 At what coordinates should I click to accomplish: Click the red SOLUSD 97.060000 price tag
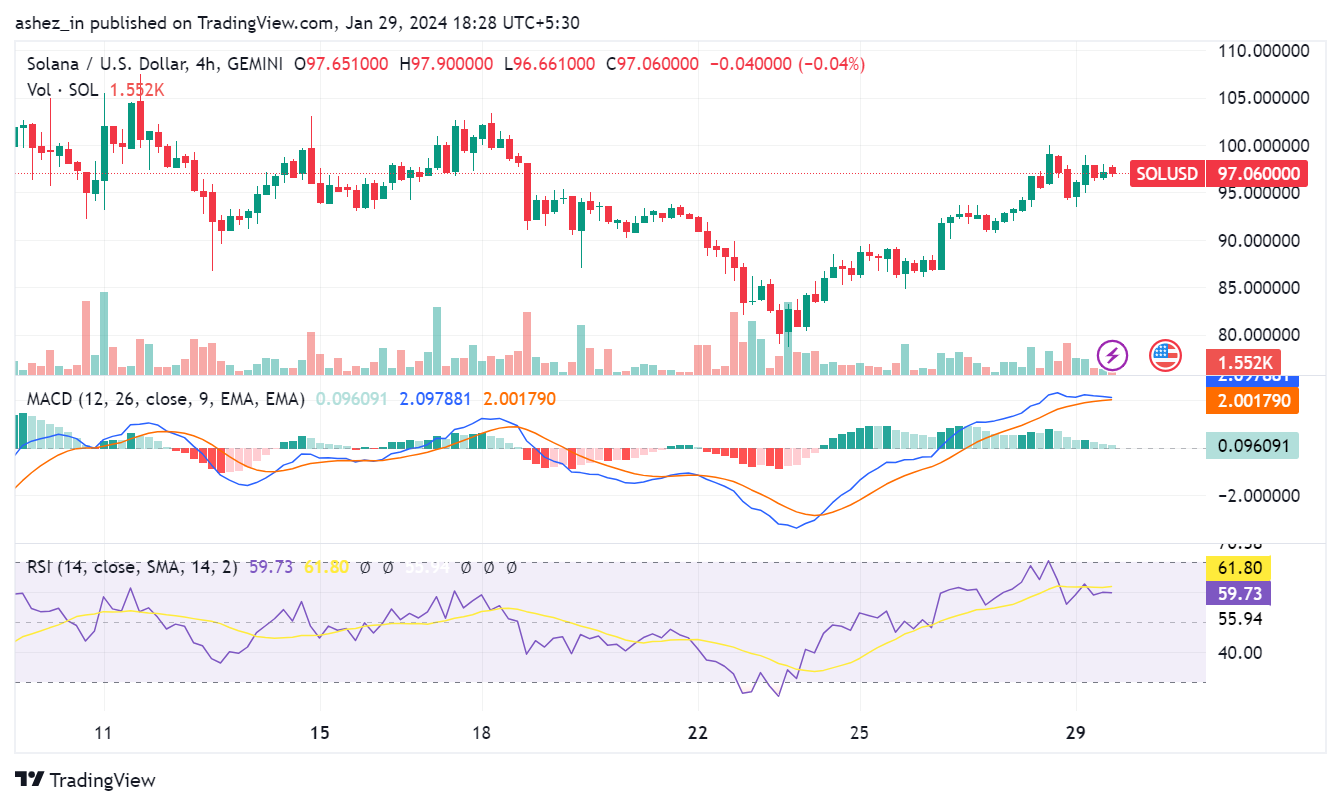point(1217,174)
